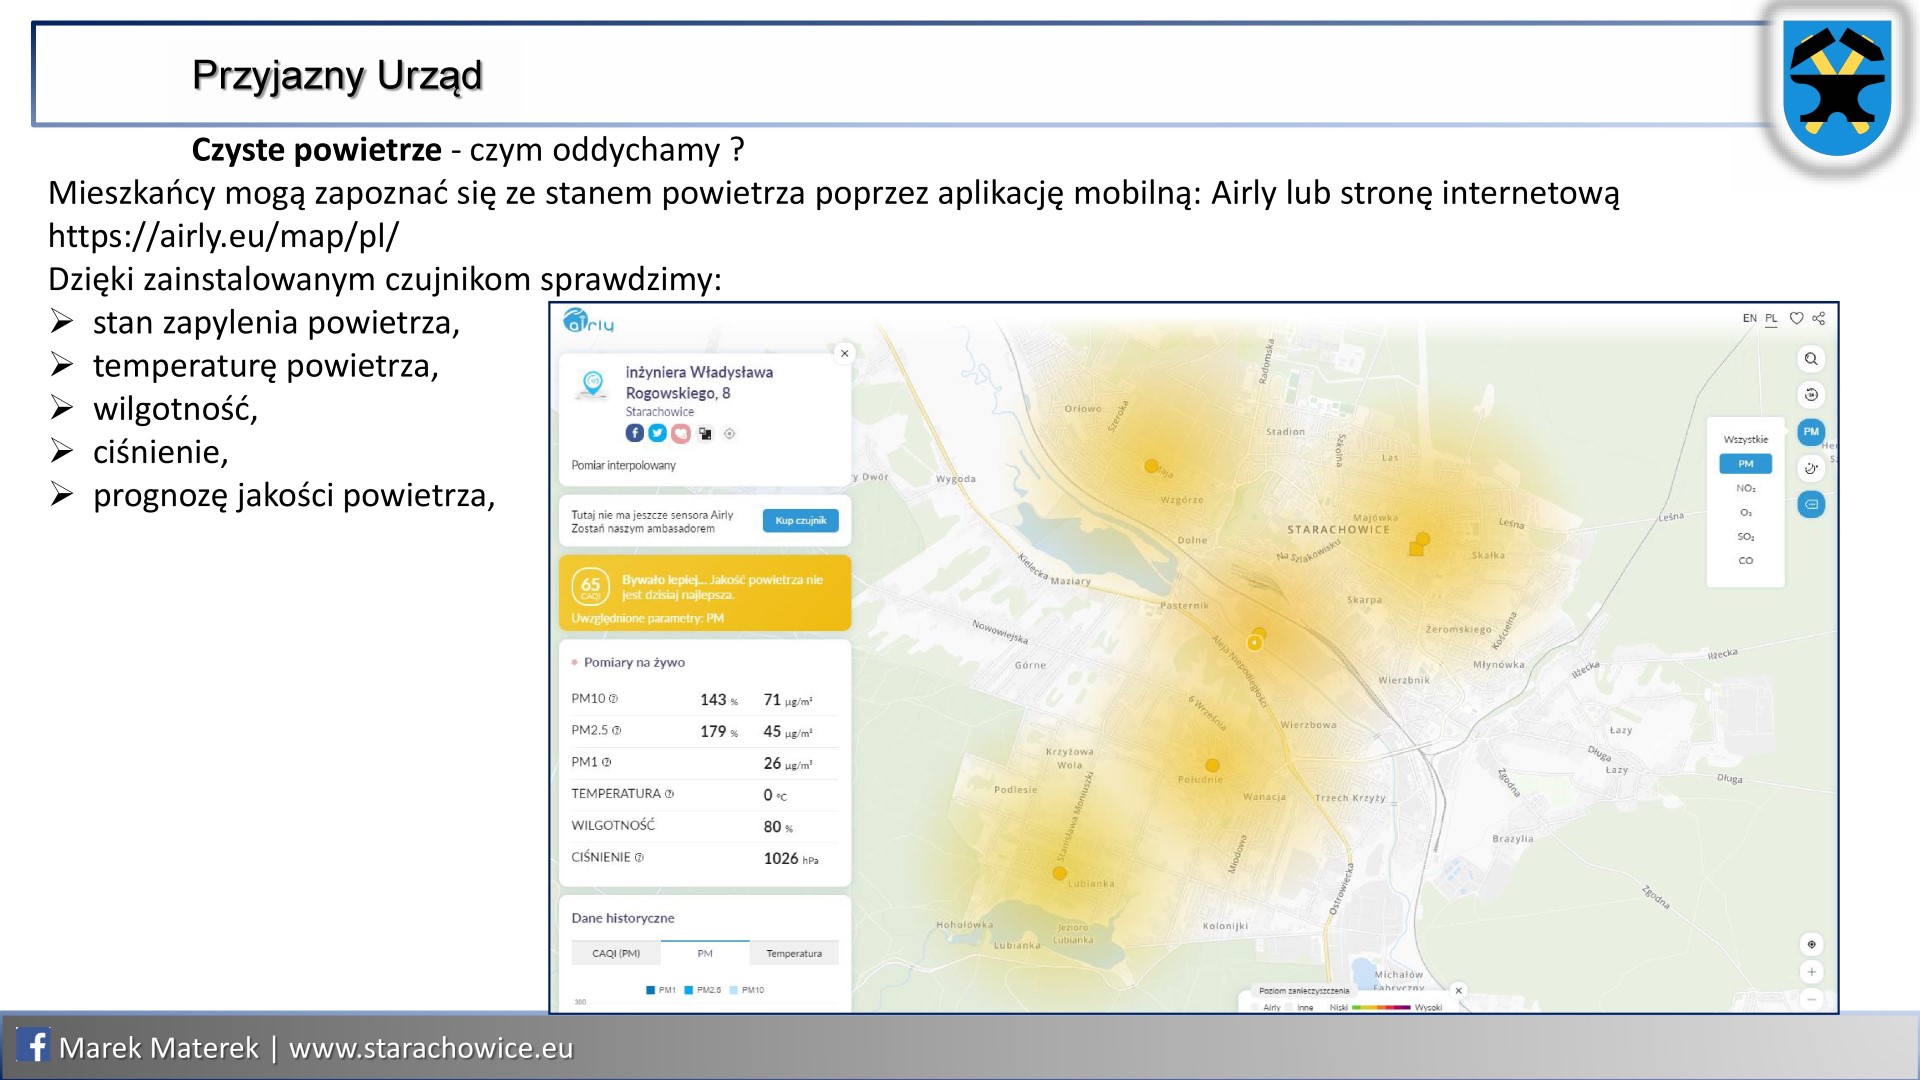Click the Starachowice coat of arms logo
The image size is (1920, 1080).
coord(1838,88)
